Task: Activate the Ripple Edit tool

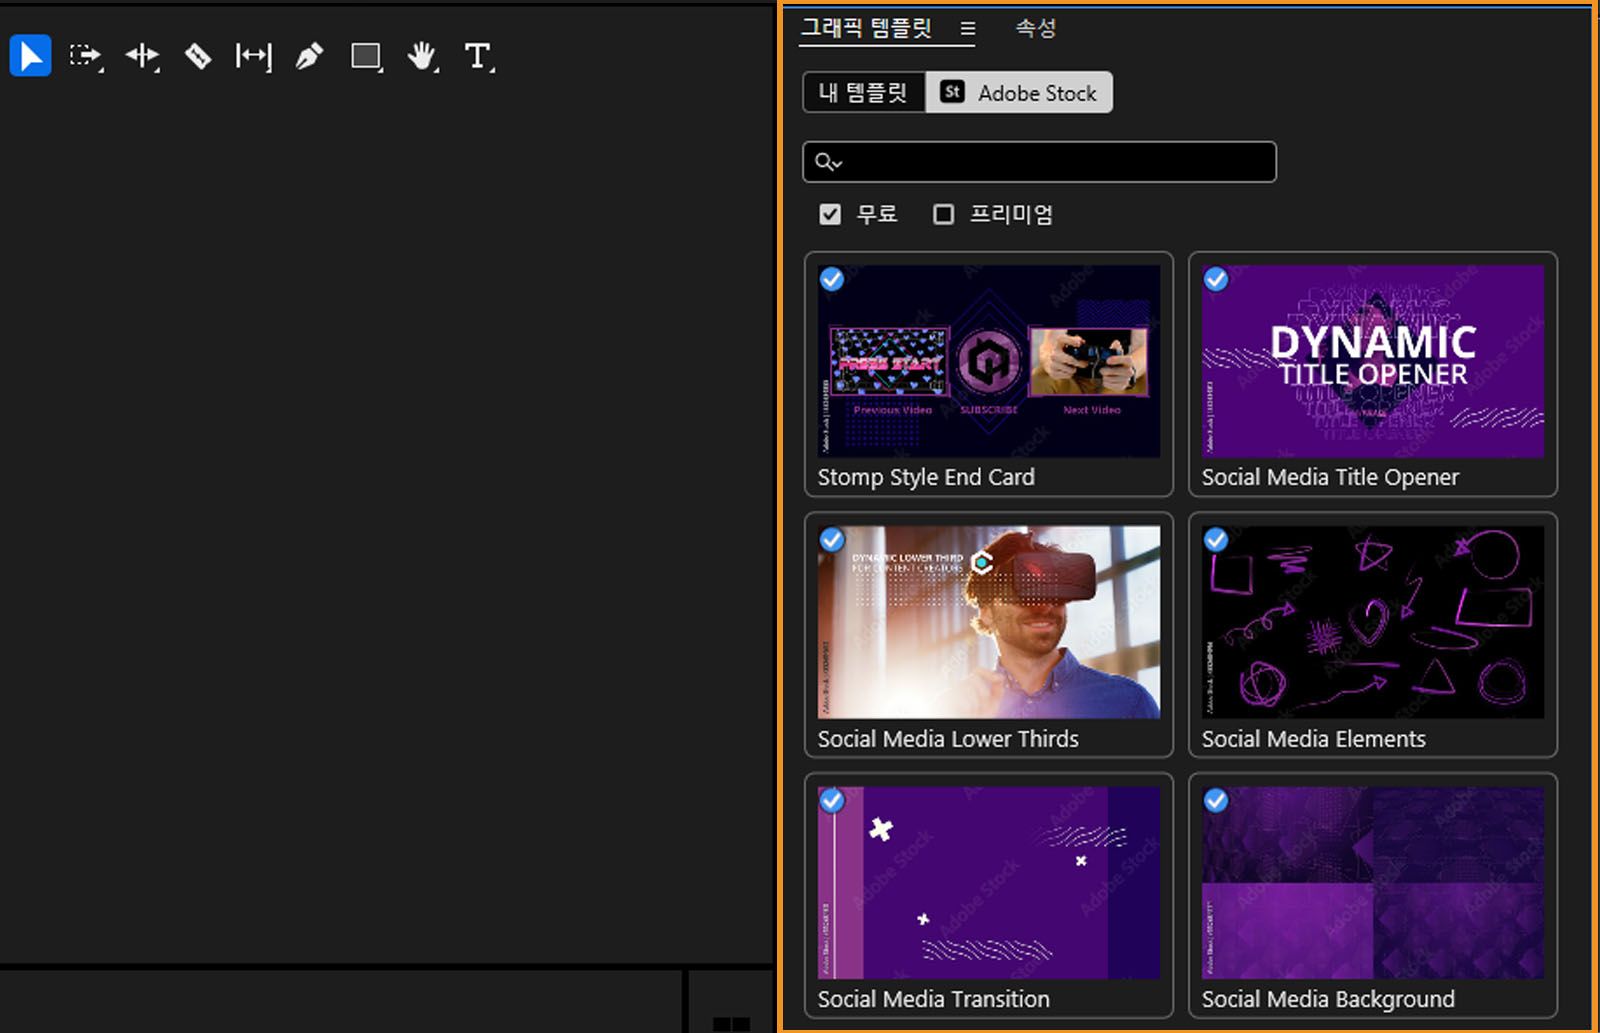Action: click(142, 57)
